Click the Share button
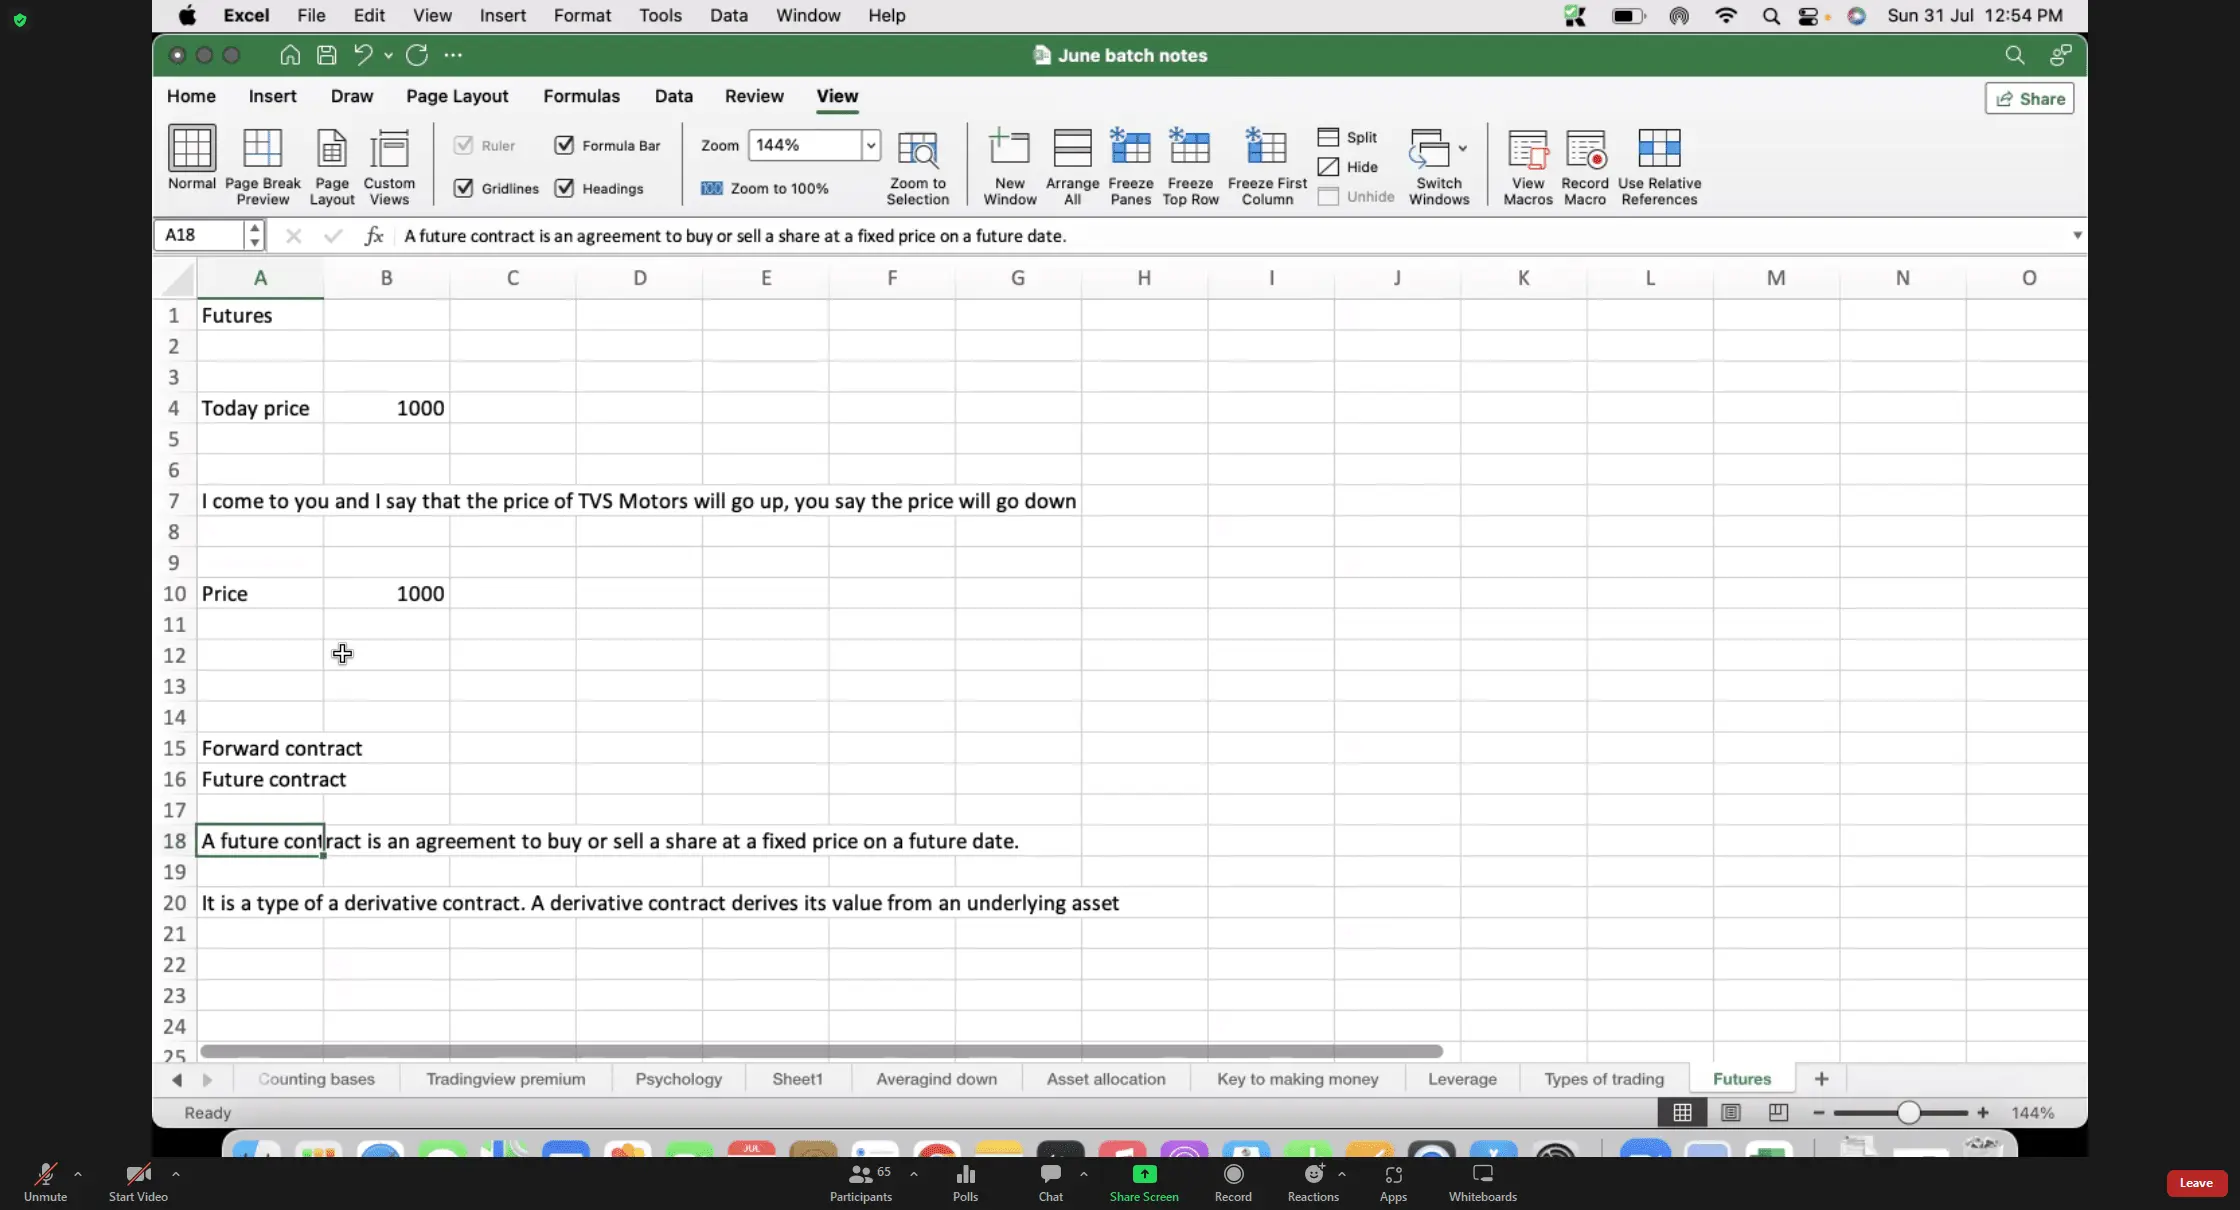The width and height of the screenshot is (2240, 1210). [2029, 98]
